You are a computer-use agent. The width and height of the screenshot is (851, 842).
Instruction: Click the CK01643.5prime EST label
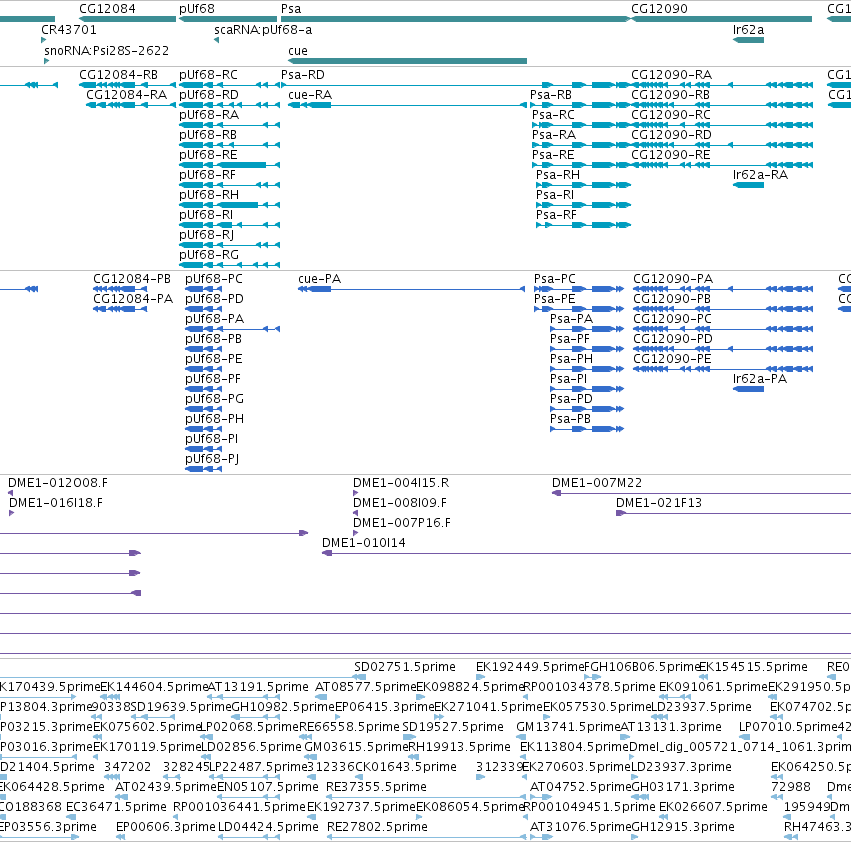(406, 767)
